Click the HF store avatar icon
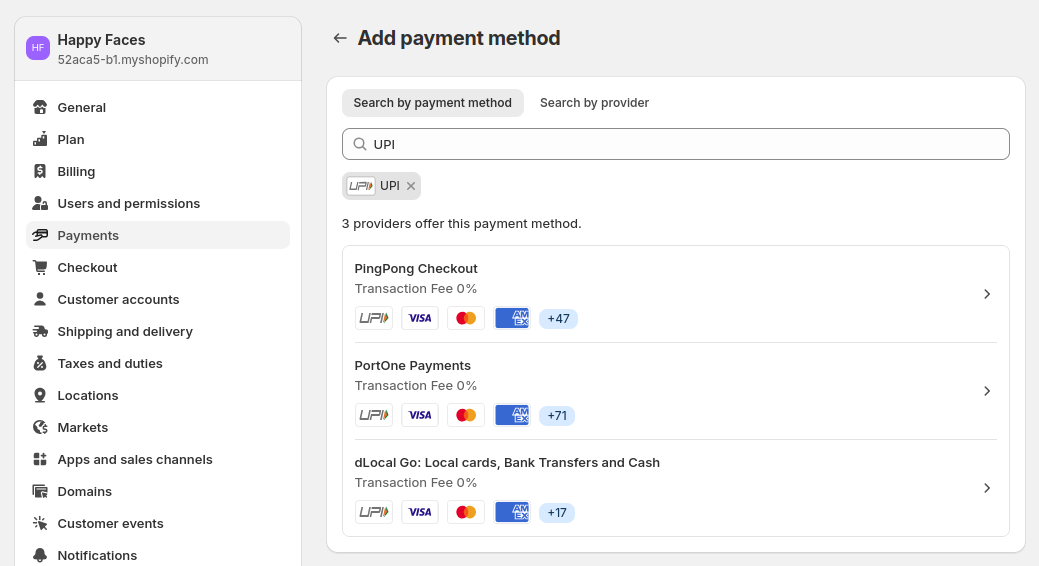 [x=38, y=48]
